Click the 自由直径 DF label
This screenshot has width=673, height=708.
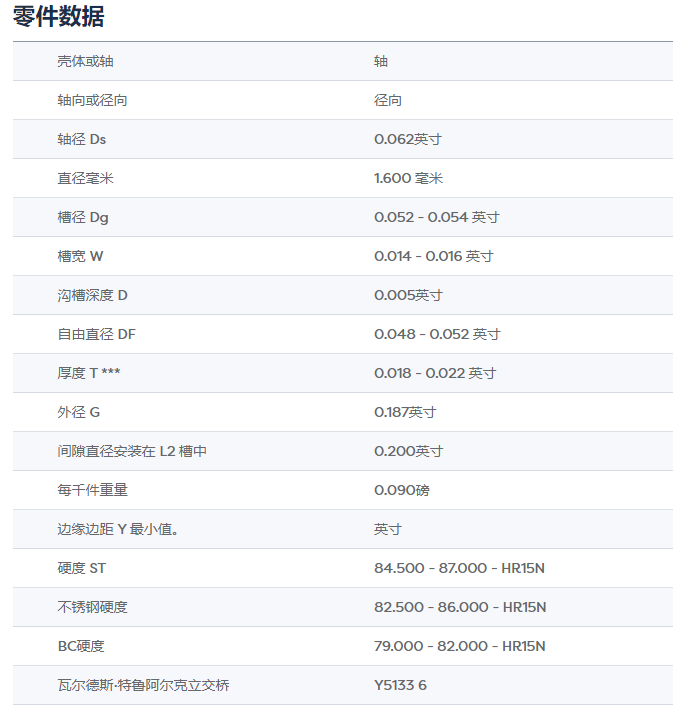pos(97,335)
